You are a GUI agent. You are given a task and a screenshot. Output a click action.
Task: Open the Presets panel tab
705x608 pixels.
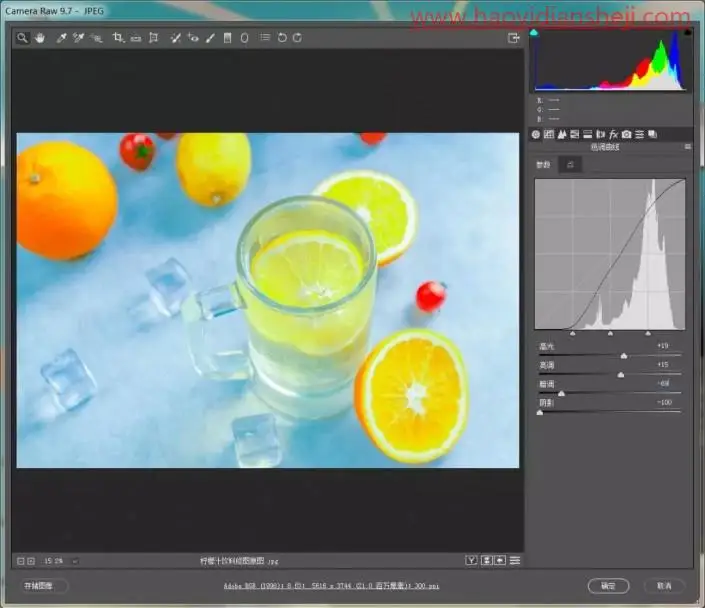point(639,134)
